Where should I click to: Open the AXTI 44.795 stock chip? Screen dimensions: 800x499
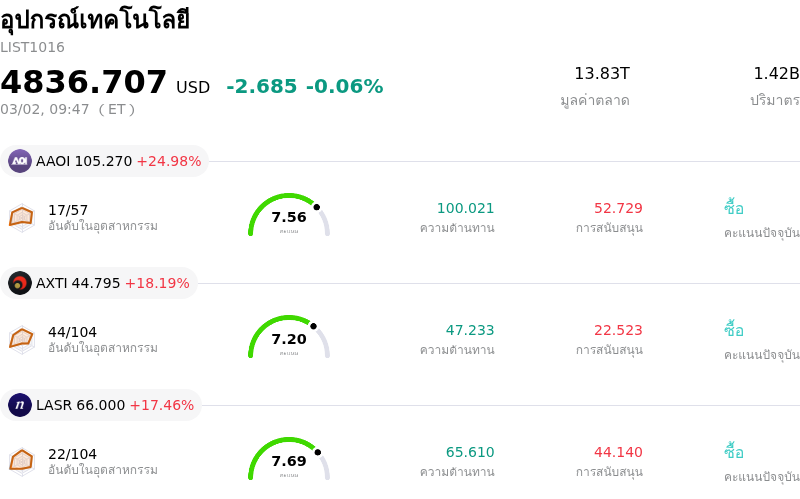(100, 283)
